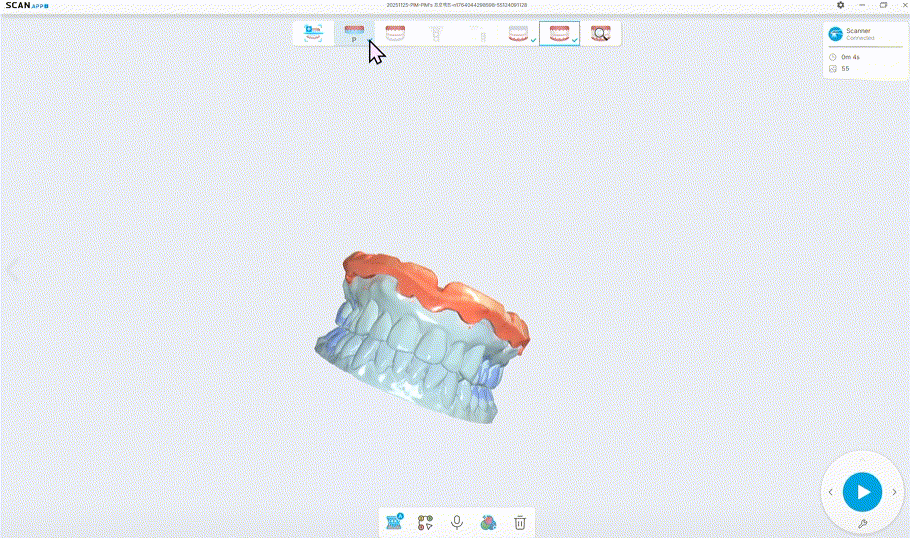Advance to next step using right chevron

(x=894, y=492)
